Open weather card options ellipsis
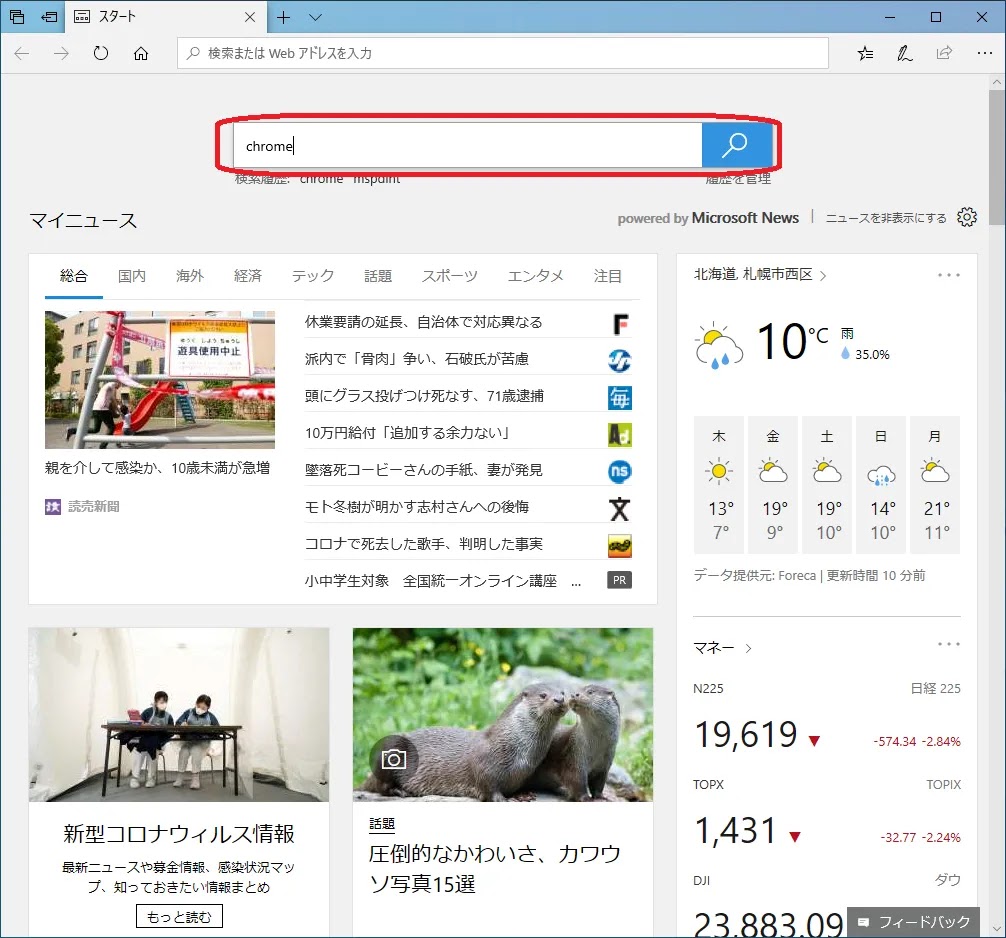 tap(948, 275)
